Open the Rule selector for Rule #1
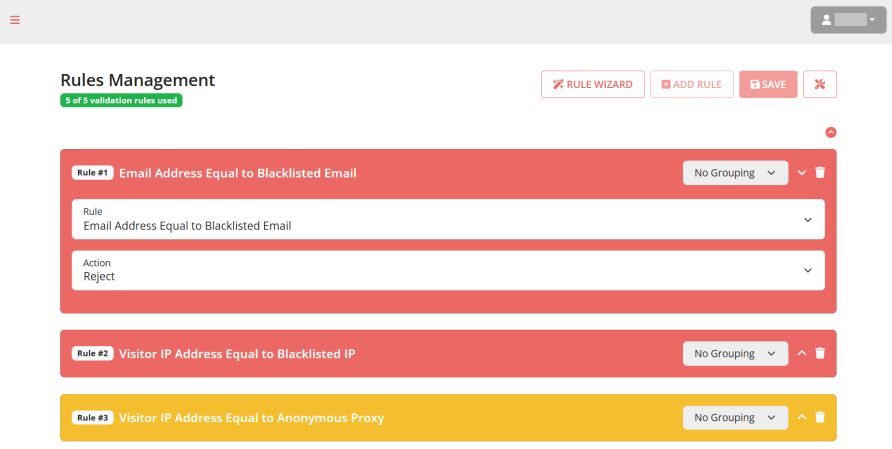 click(448, 219)
